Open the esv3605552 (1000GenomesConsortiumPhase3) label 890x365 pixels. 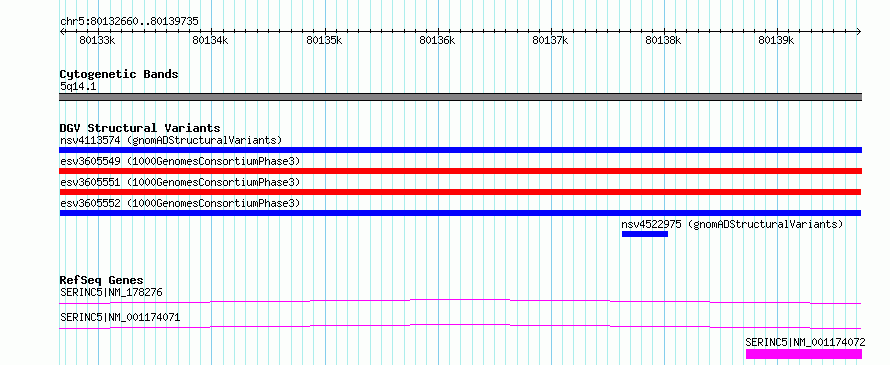(179, 203)
